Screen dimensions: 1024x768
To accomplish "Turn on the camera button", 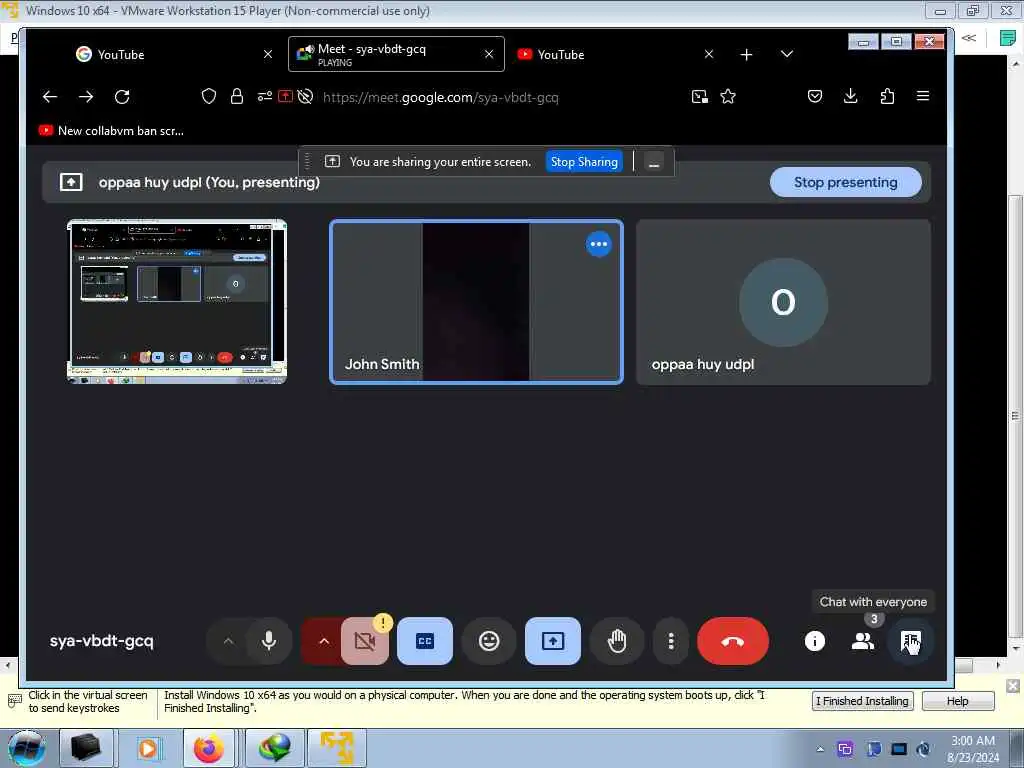I will [x=364, y=641].
